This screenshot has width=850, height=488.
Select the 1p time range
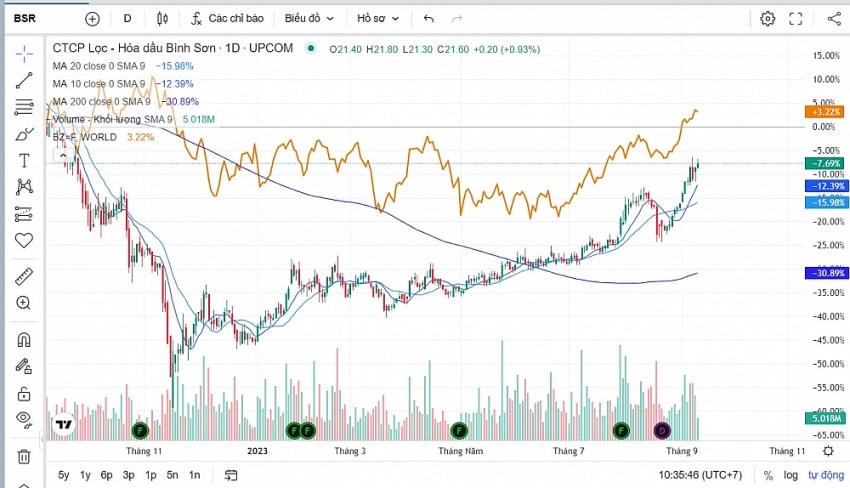[x=151, y=476]
